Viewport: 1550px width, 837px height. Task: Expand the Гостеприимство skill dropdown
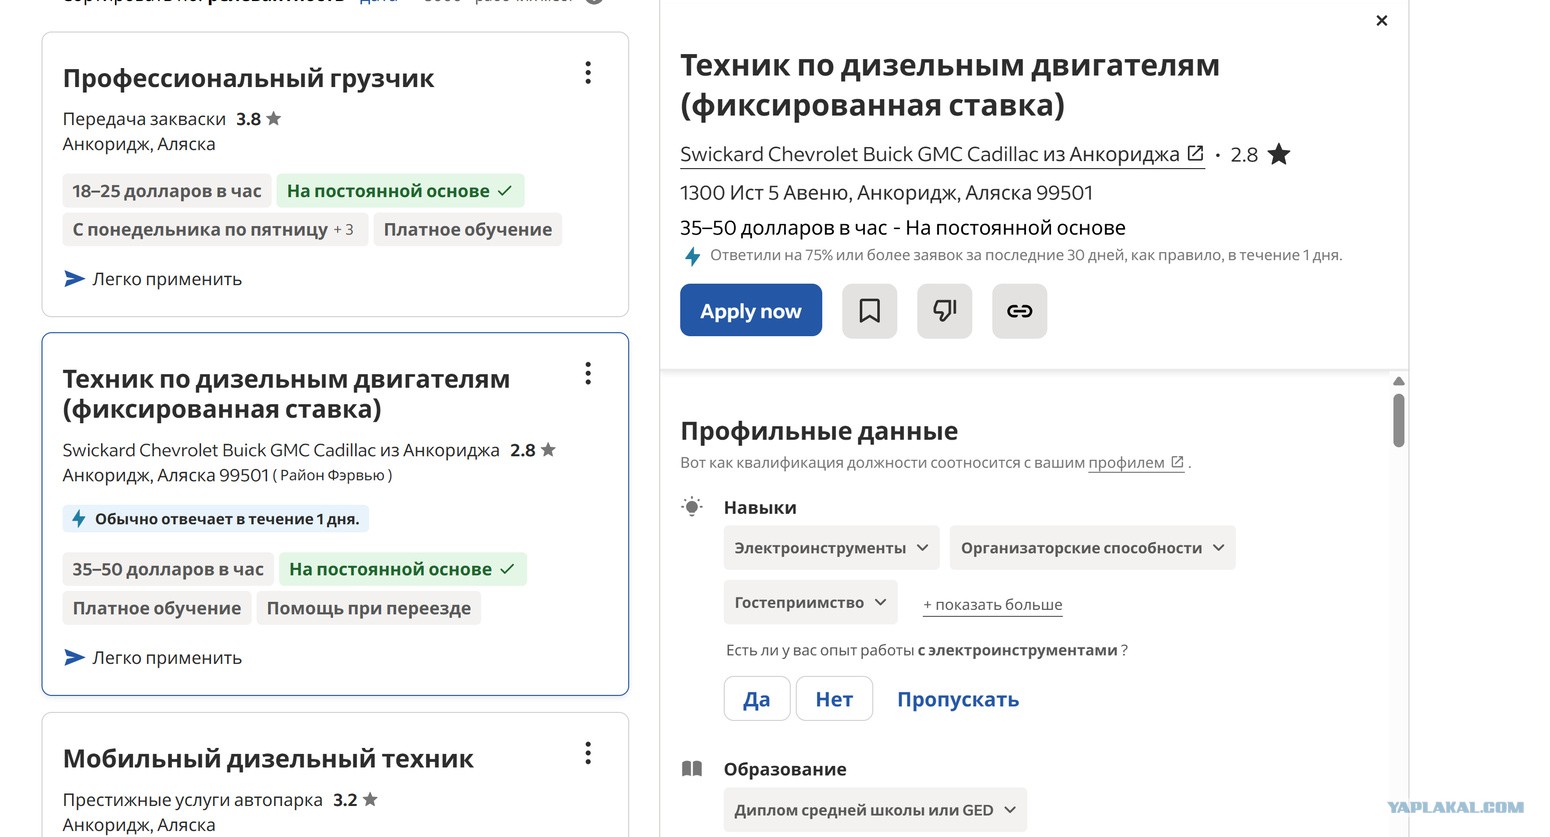[x=811, y=603]
